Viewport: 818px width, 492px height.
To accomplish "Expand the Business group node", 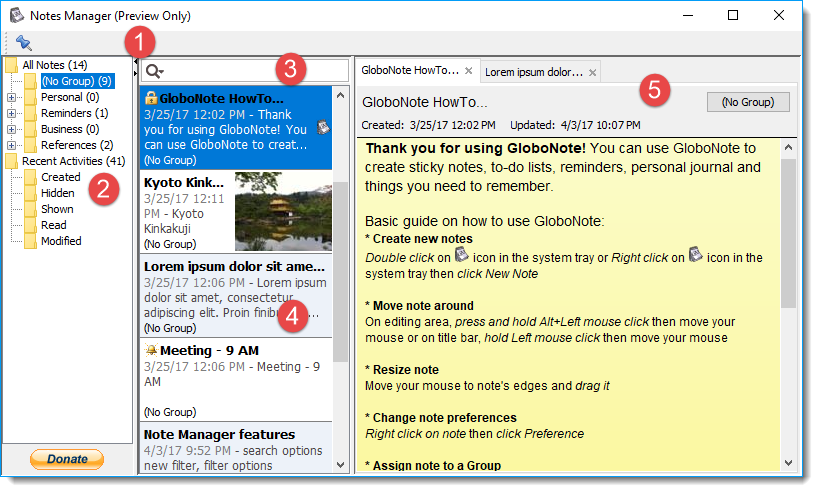I will pos(11,129).
